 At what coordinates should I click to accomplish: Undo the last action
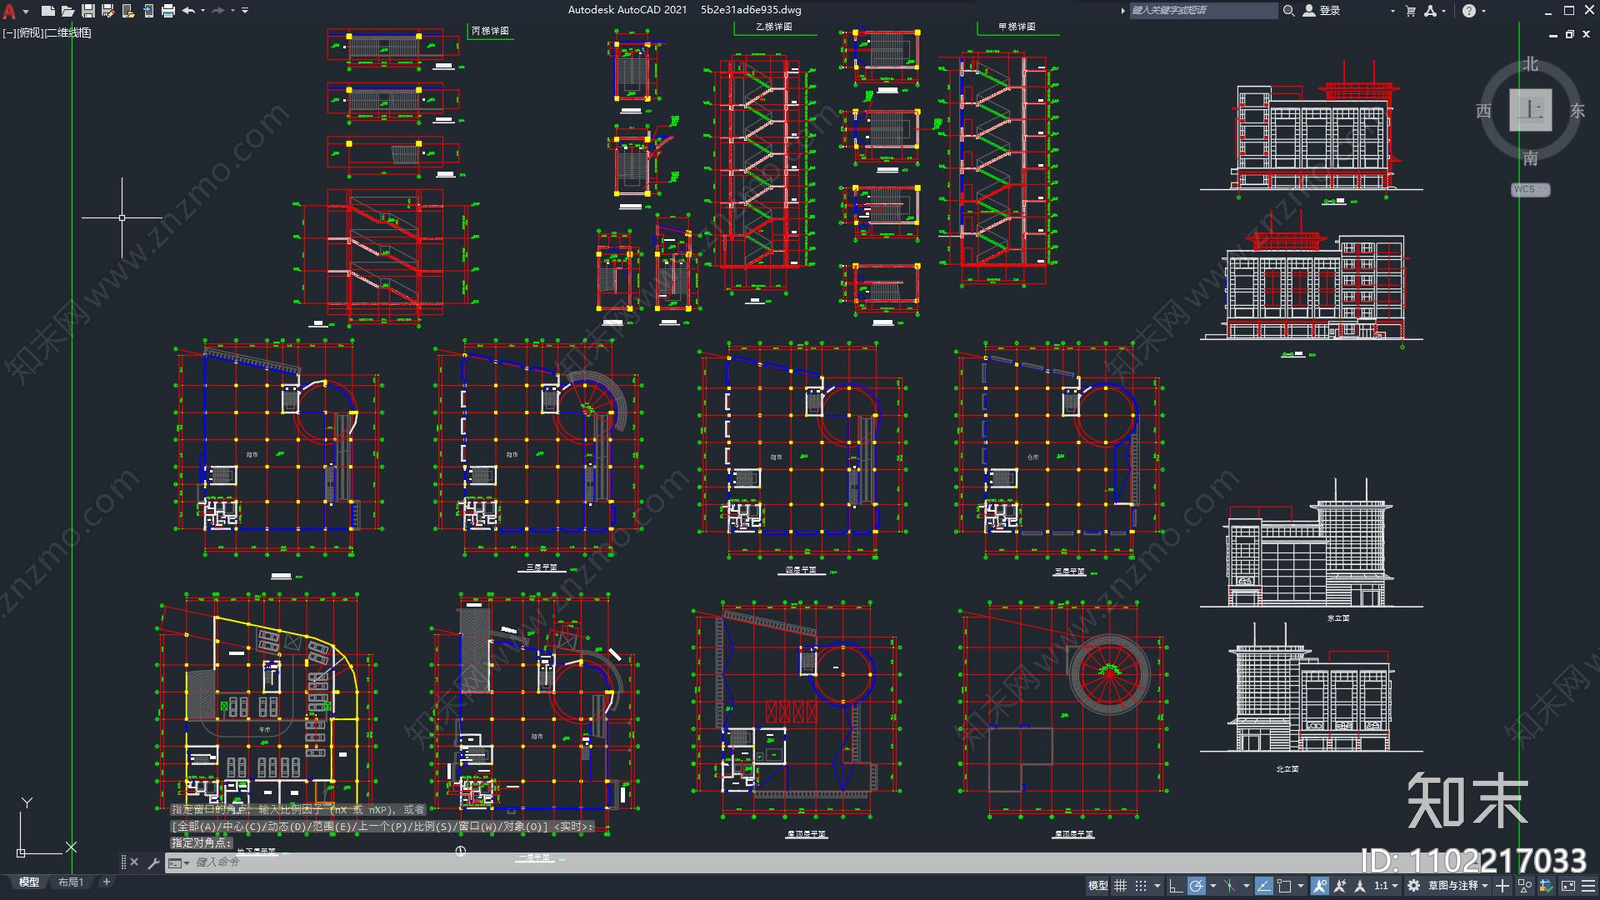coord(188,10)
